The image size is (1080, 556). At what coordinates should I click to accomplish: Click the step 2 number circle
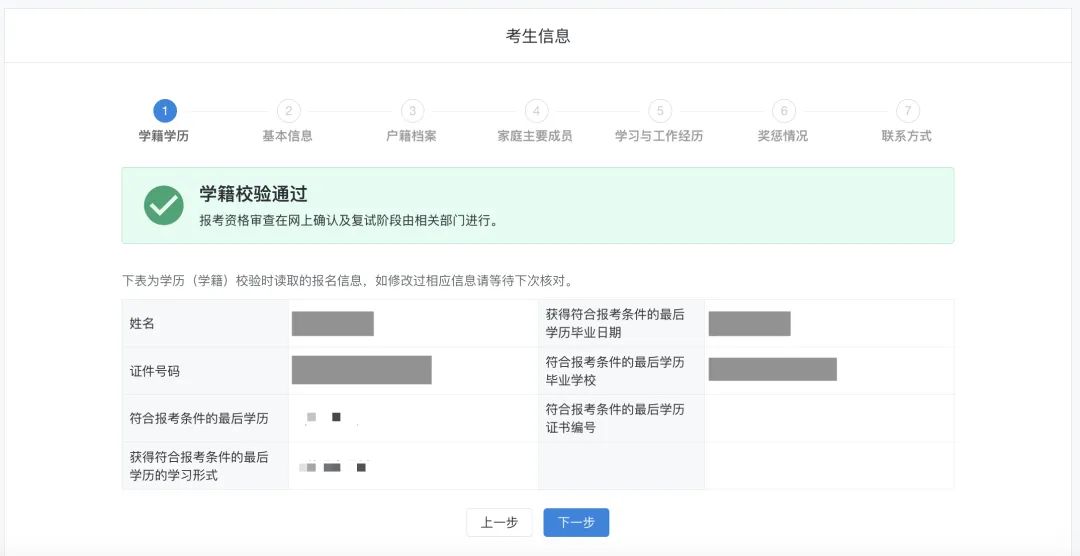pos(288,111)
